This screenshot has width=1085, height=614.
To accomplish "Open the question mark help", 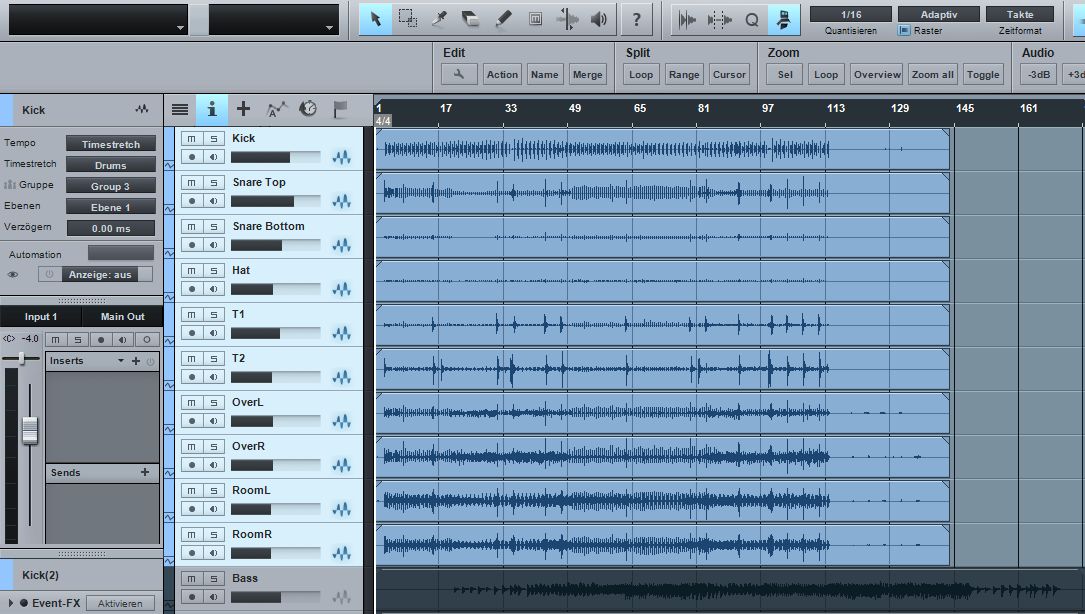I will tap(637, 19).
